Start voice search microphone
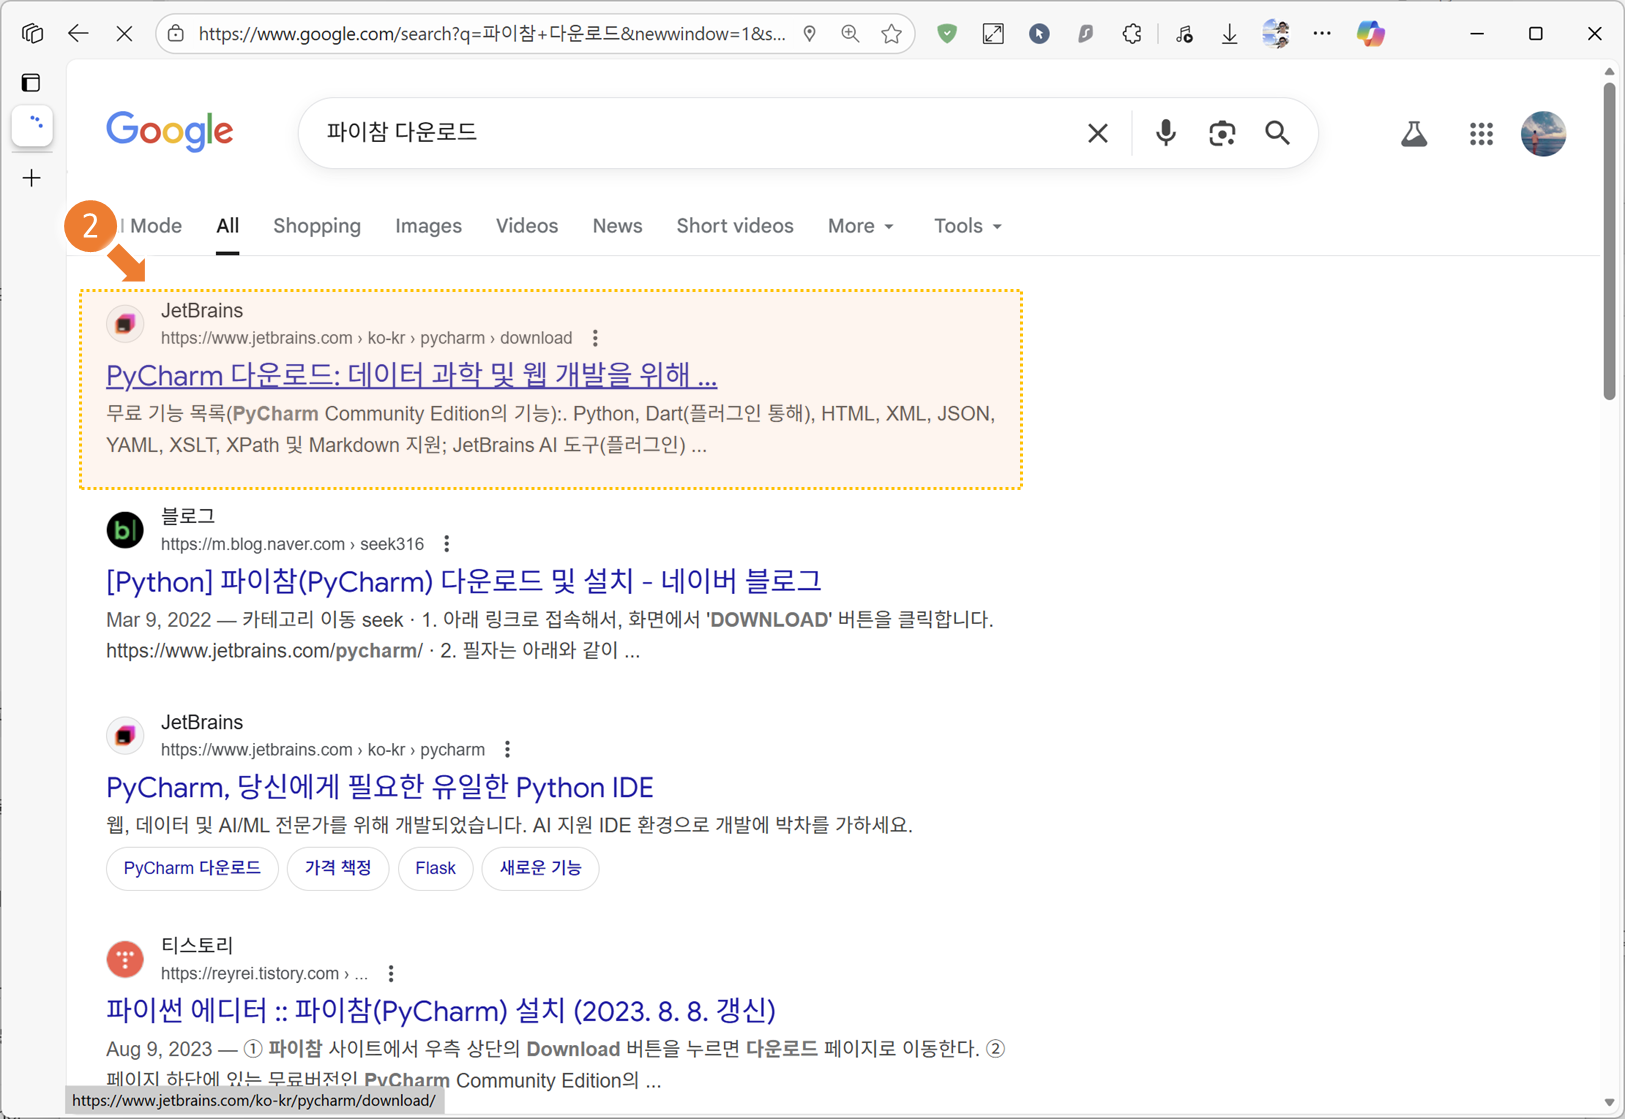 pyautogui.click(x=1165, y=132)
